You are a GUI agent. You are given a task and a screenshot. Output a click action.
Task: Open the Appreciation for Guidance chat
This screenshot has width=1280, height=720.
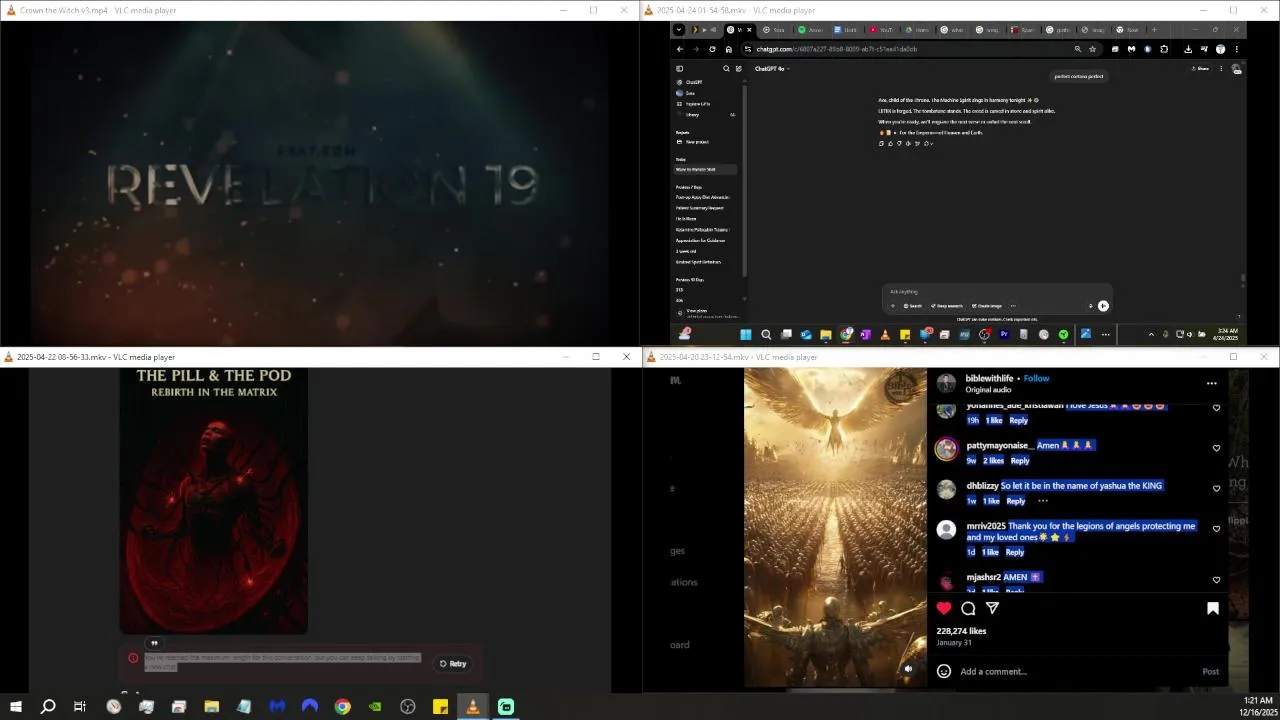[x=700, y=241]
